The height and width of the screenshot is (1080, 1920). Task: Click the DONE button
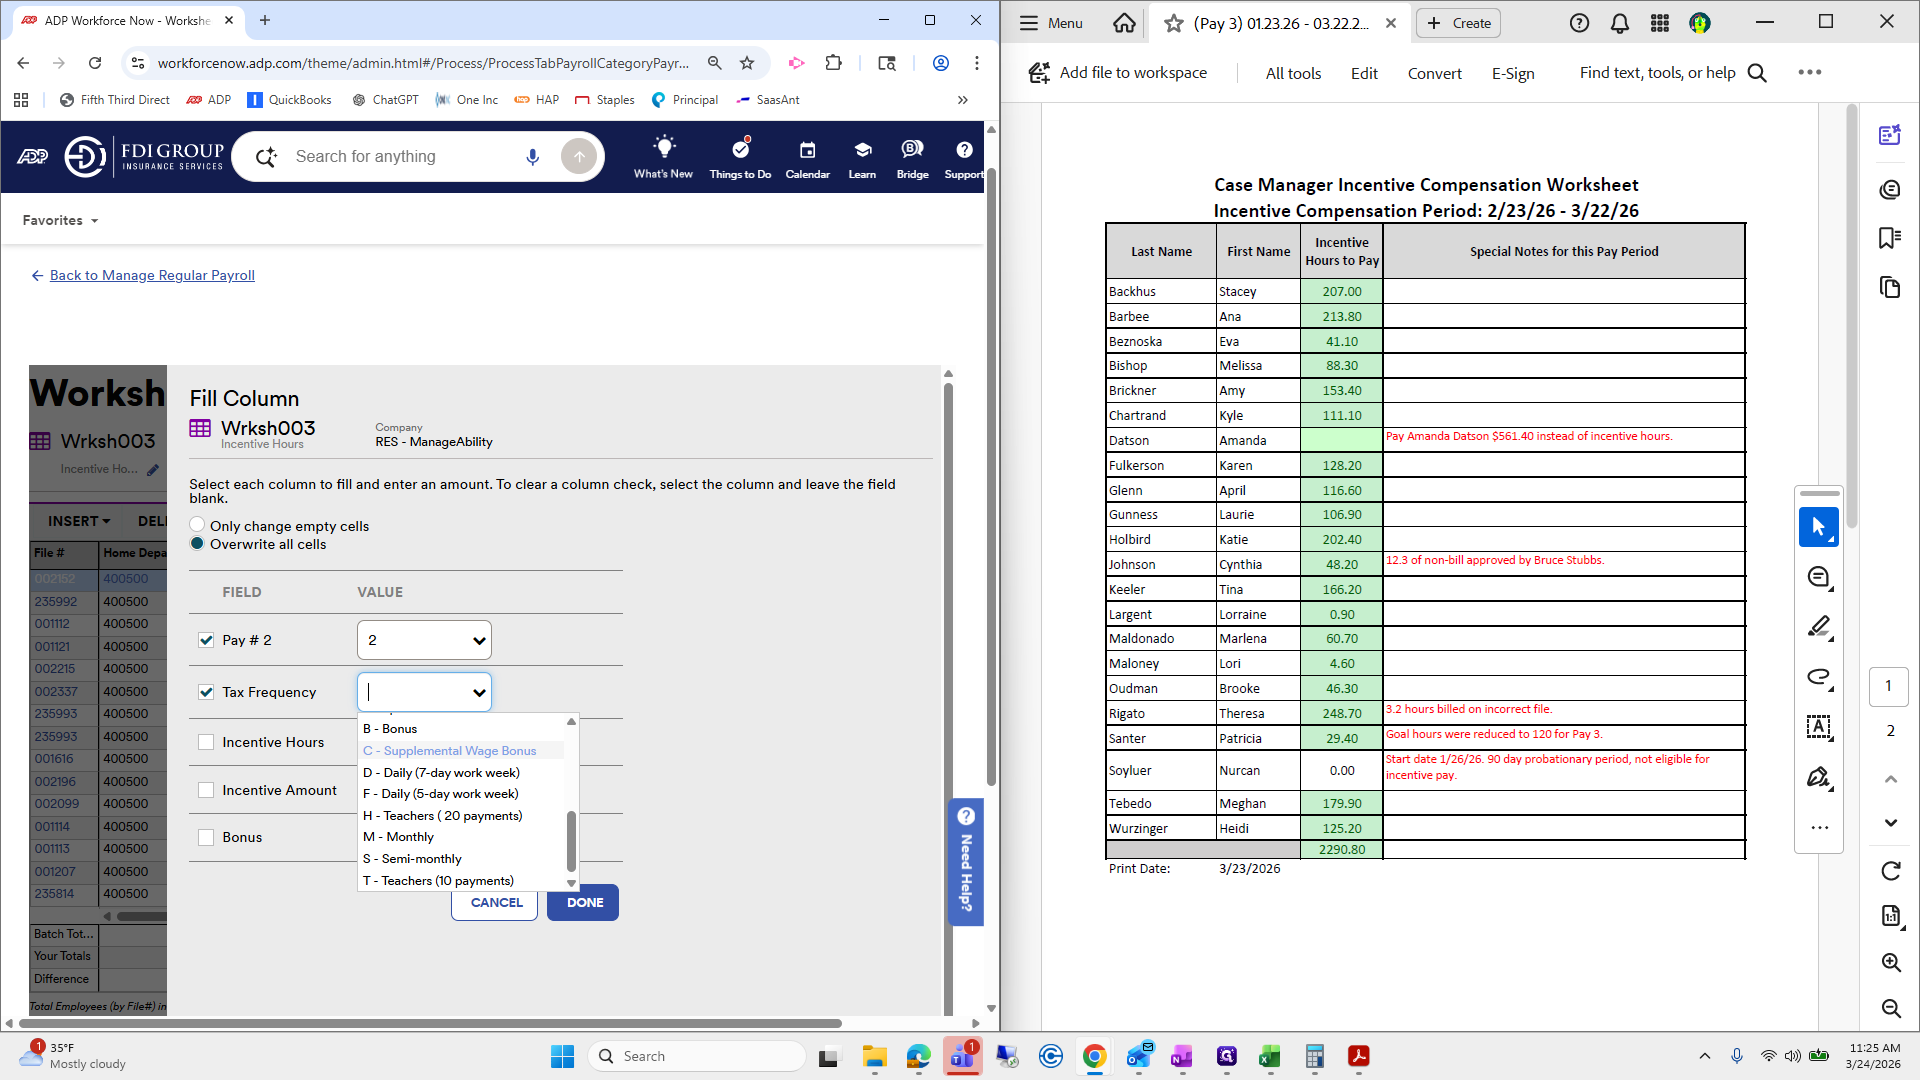(x=582, y=902)
